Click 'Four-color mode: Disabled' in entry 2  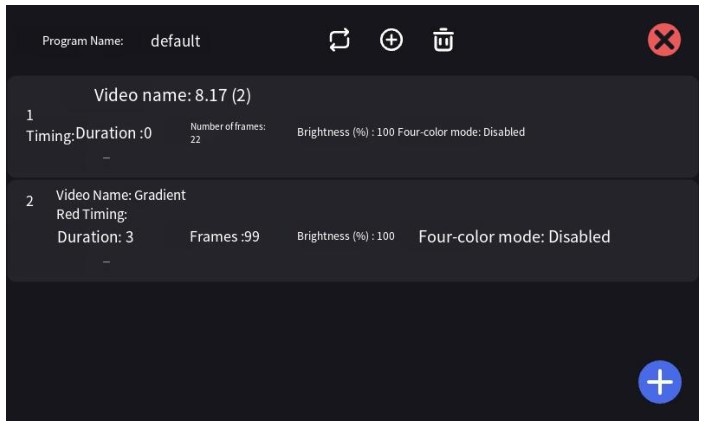click(x=514, y=237)
